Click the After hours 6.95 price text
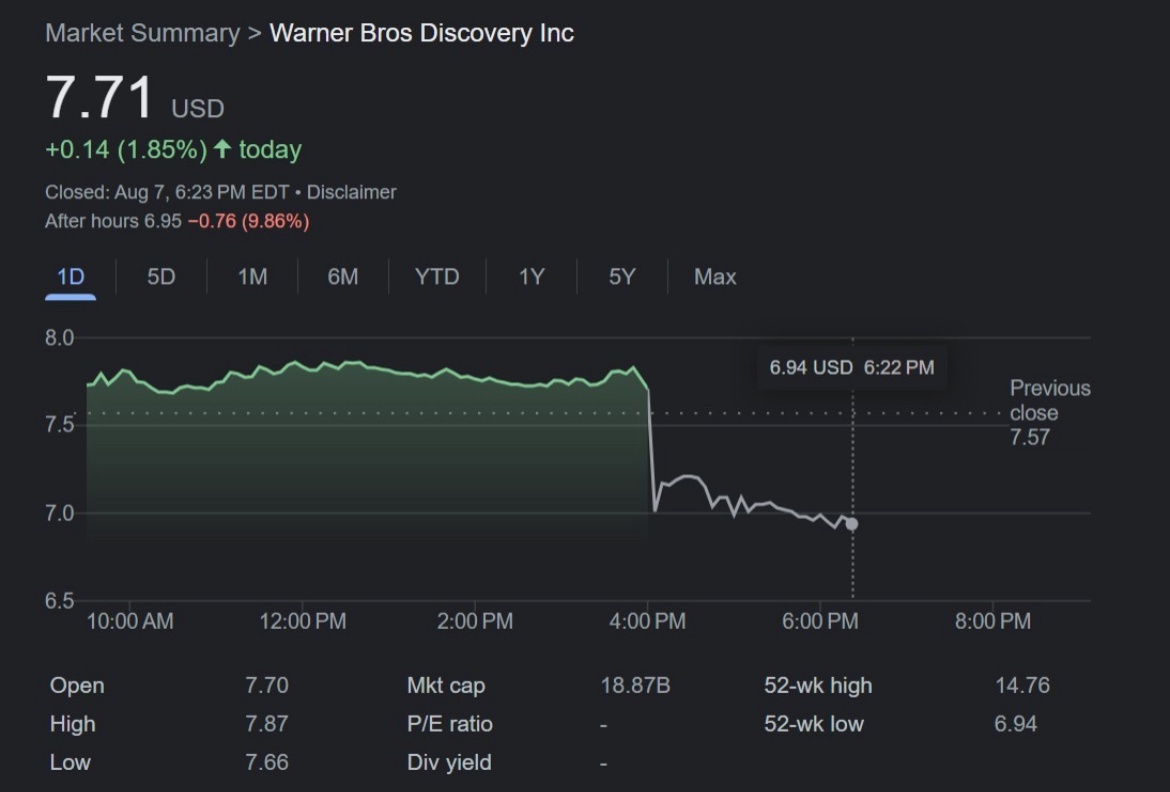The height and width of the screenshot is (792, 1170). point(113,221)
